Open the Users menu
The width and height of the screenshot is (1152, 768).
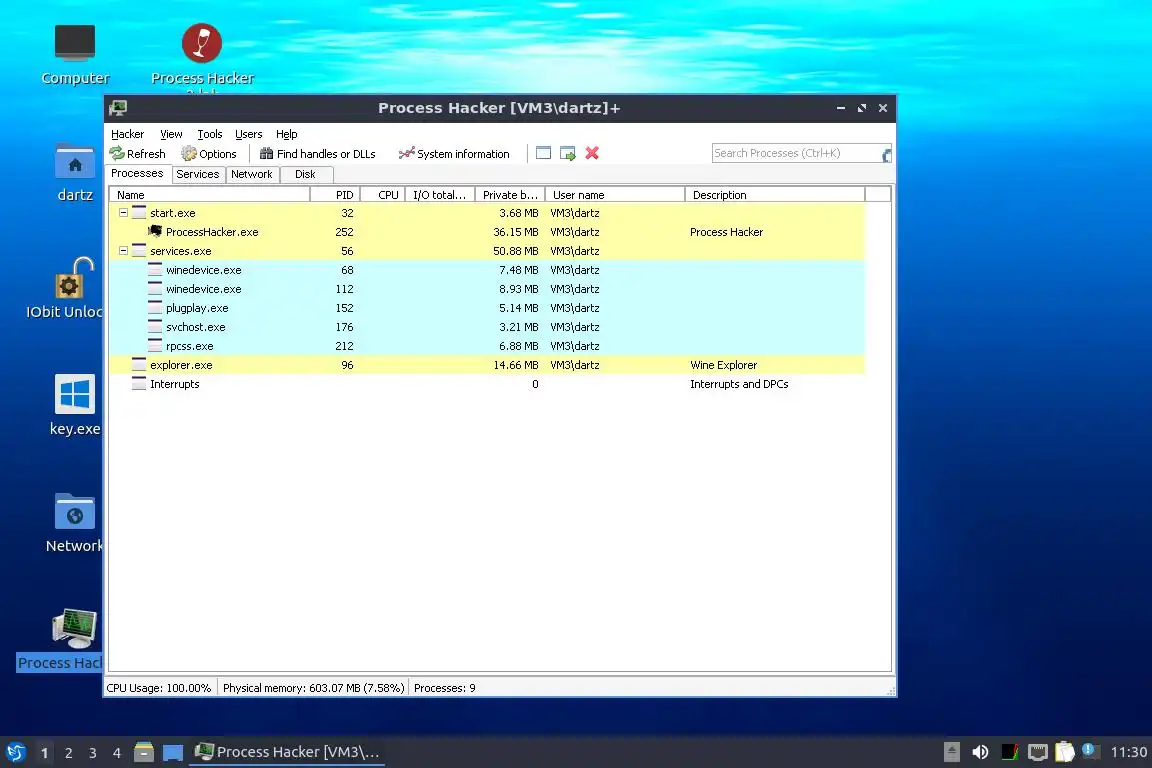248,134
